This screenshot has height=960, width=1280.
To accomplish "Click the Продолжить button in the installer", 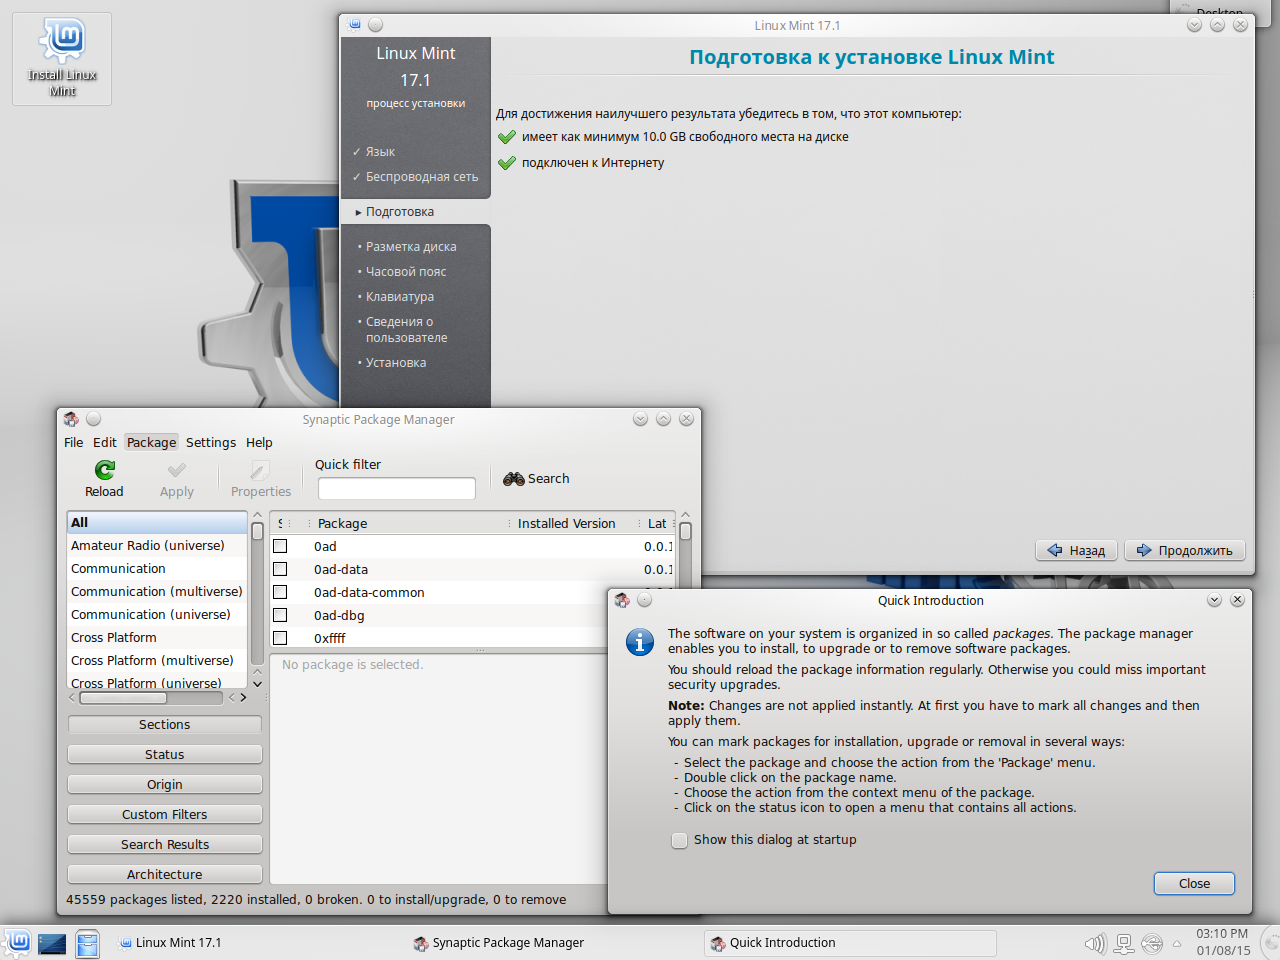I will point(1185,550).
